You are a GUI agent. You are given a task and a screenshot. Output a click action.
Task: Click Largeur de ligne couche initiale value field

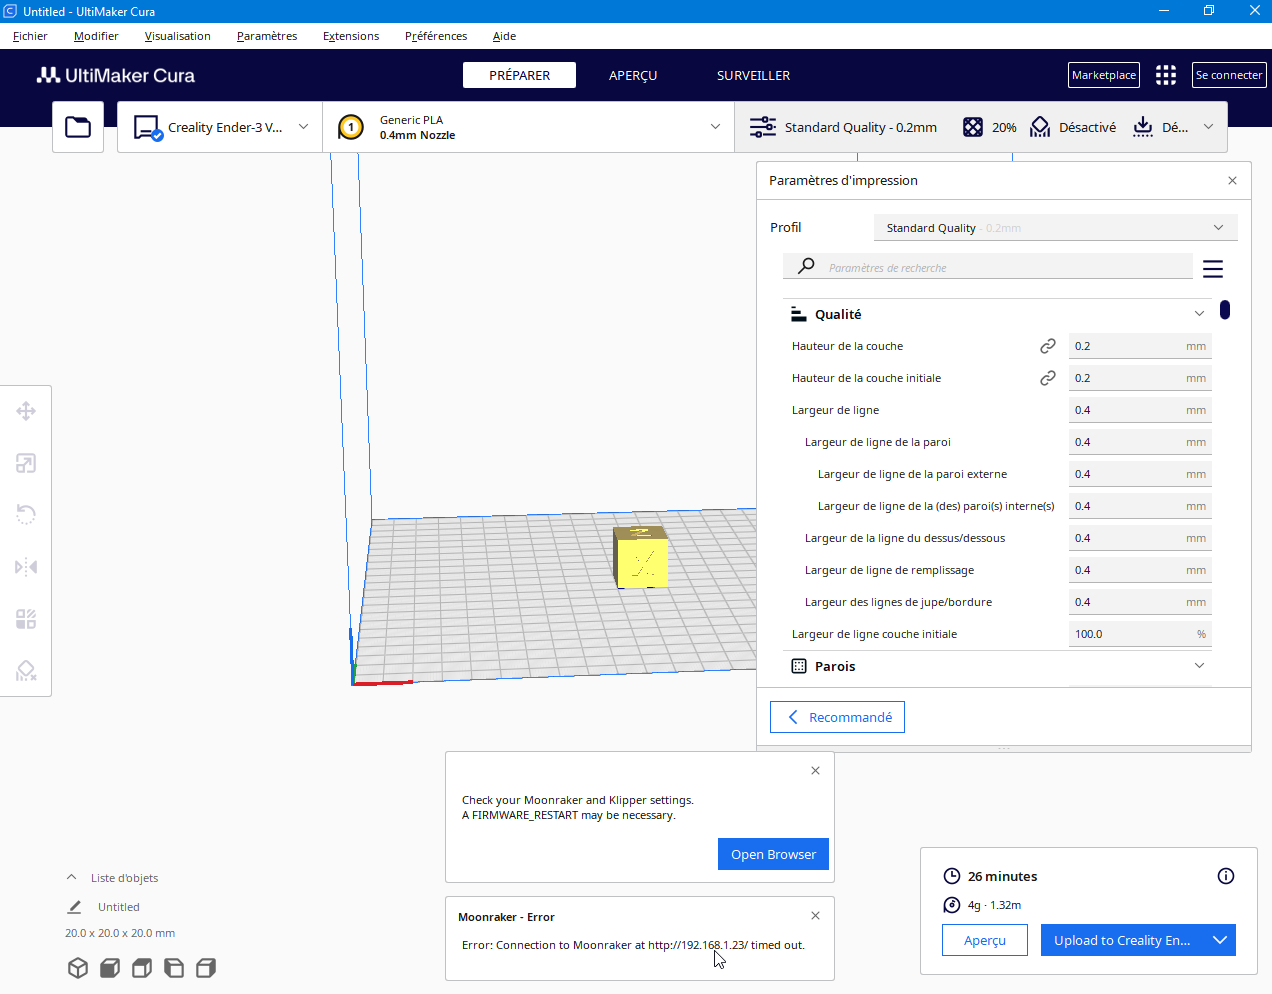pyautogui.click(x=1140, y=634)
